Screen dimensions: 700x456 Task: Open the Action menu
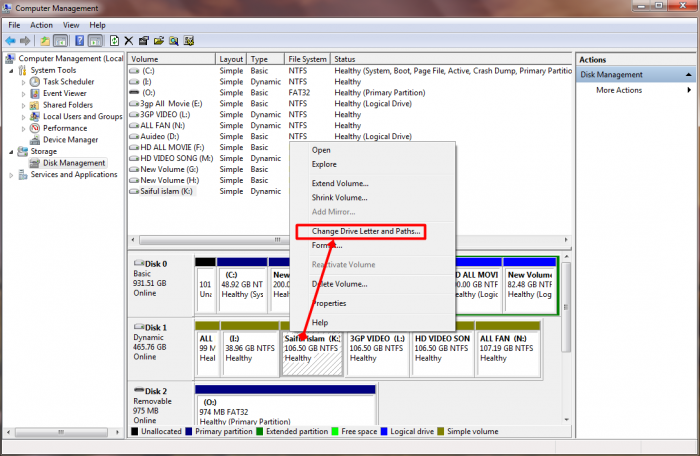coord(42,25)
